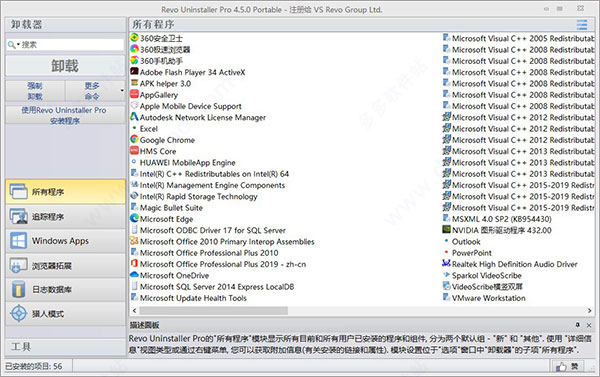Select the Sparkol VideoScribe icon

(x=446, y=275)
